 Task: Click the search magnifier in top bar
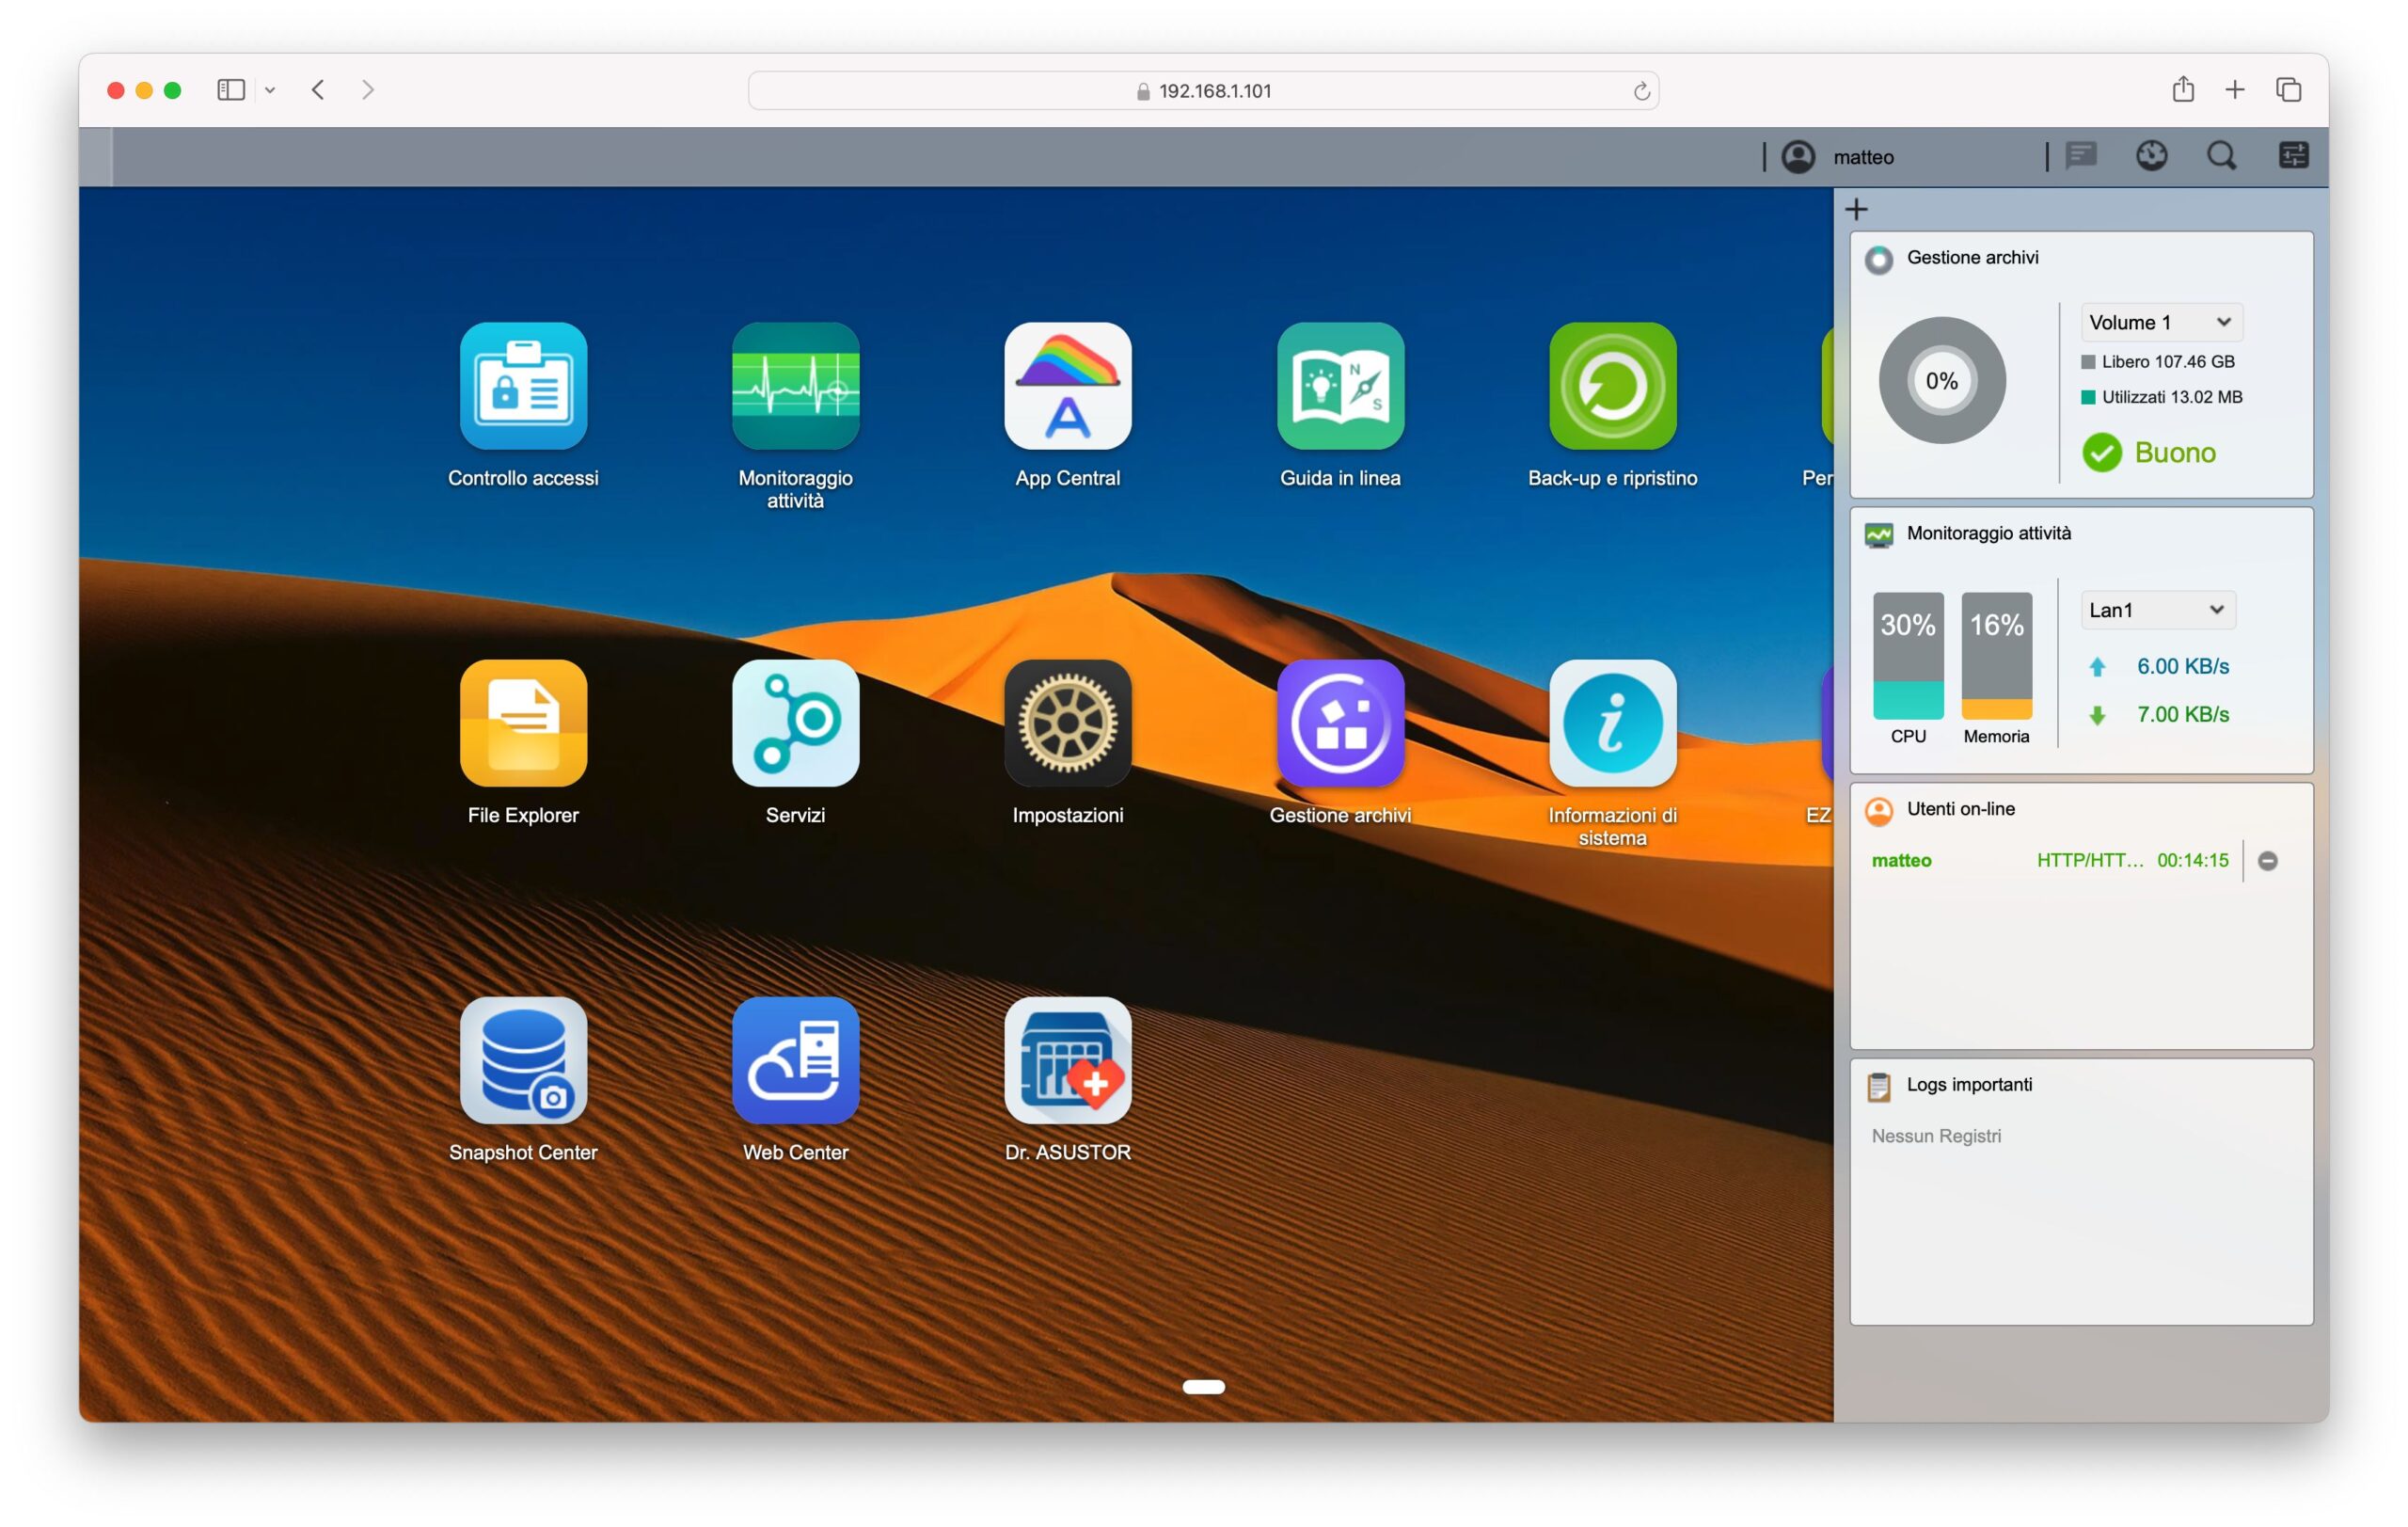(2221, 156)
